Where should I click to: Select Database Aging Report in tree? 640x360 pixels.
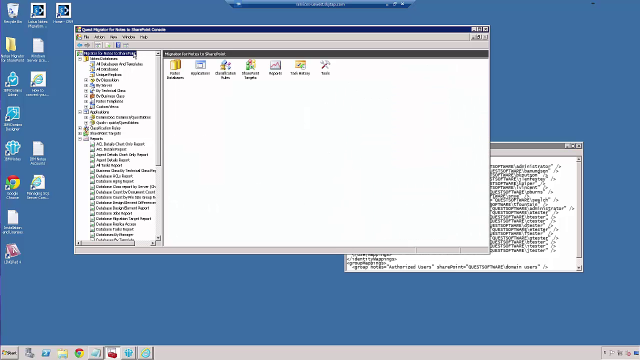[115, 181]
